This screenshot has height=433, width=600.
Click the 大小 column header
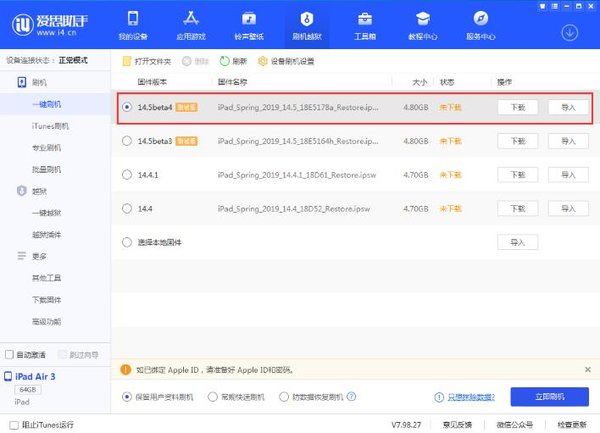tap(420, 82)
